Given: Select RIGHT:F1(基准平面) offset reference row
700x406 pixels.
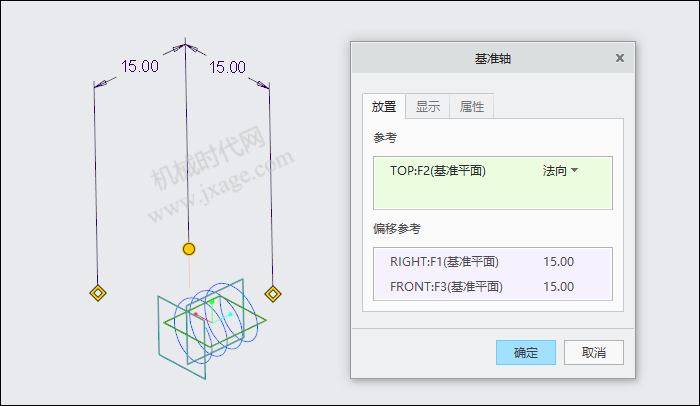Looking at the screenshot, I should pyautogui.click(x=493, y=261).
